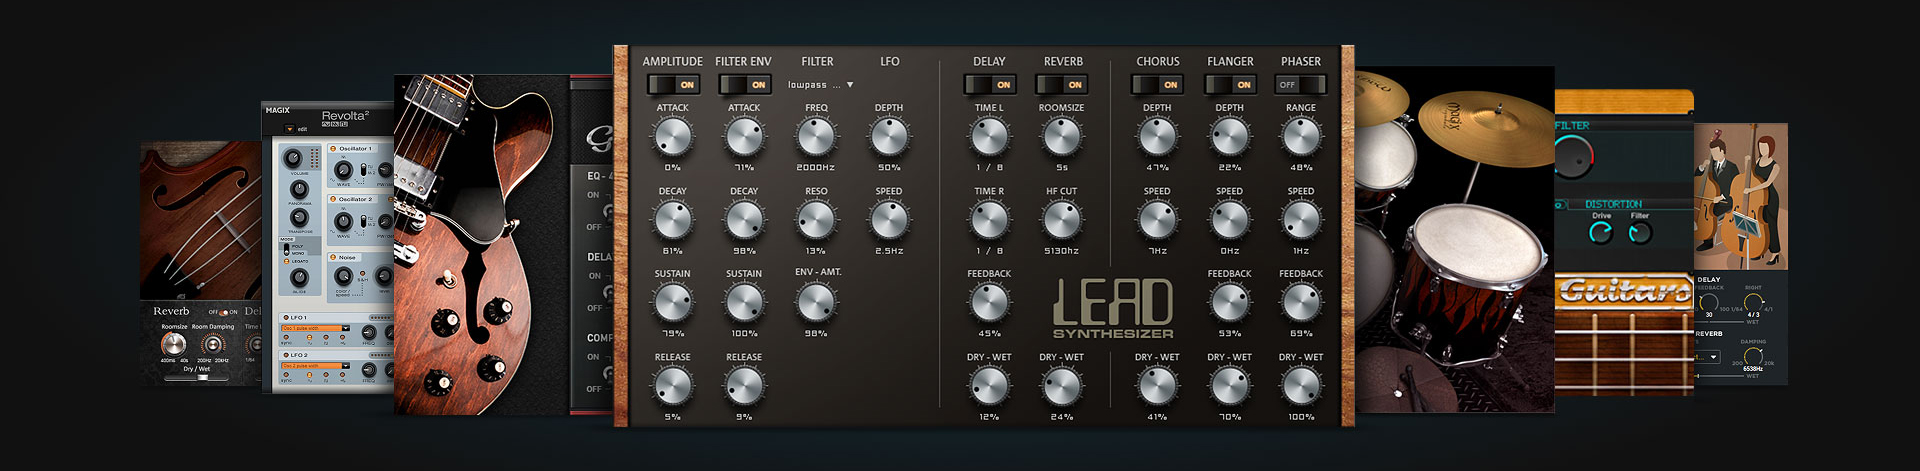This screenshot has width=1920, height=471.
Task: Click the Reverb HF Cut knob
Action: [1062, 220]
